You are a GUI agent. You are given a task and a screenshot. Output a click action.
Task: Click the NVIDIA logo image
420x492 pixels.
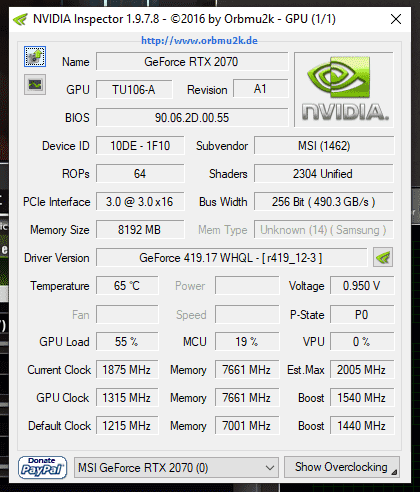(344, 90)
